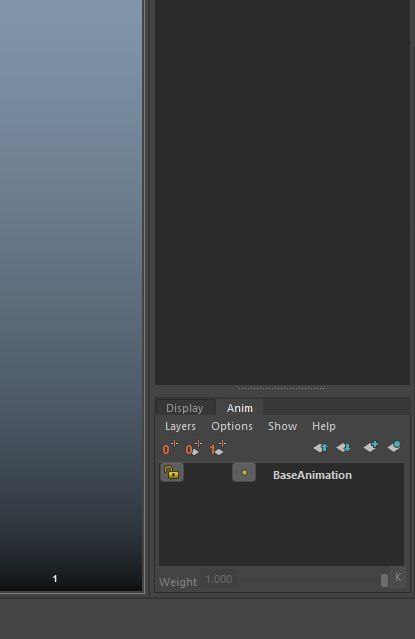Click the K key-weight button
Image resolution: width=415 pixels, height=639 pixels.
398,577
